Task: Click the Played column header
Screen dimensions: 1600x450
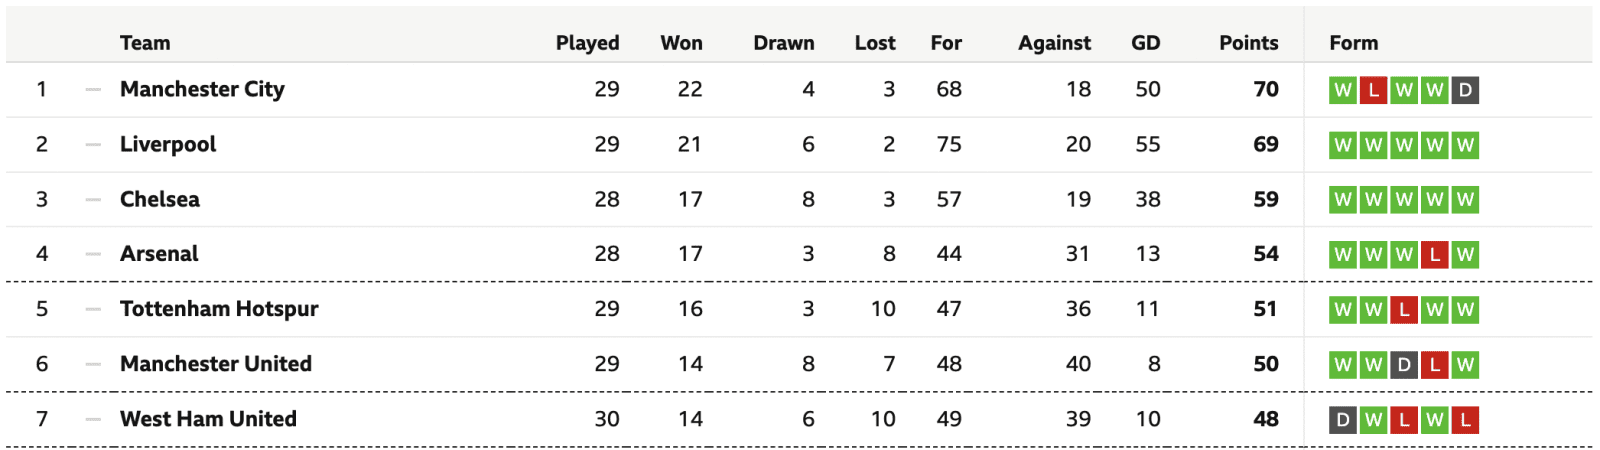Action: (x=587, y=43)
